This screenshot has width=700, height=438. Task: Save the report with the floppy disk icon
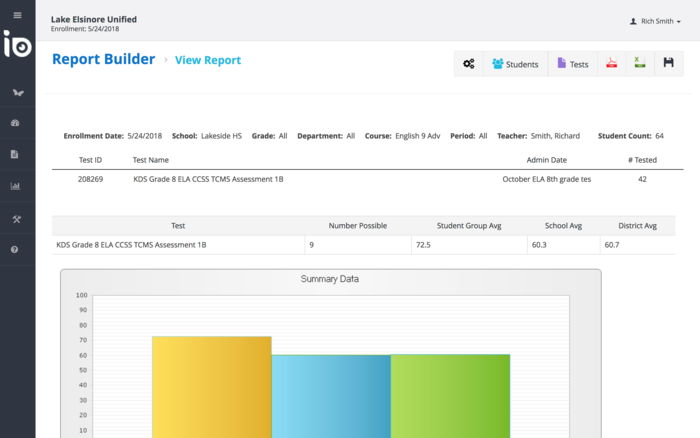coord(668,64)
